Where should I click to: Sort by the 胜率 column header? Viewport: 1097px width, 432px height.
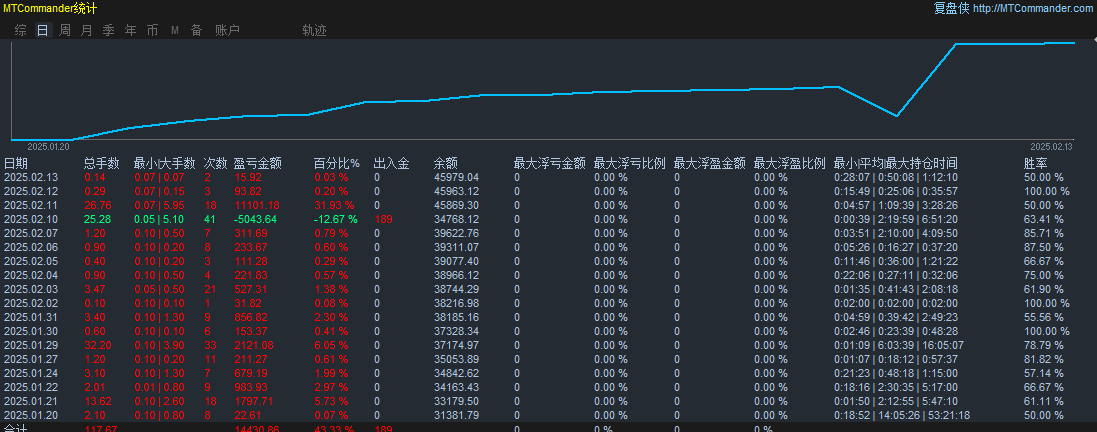[1036, 163]
